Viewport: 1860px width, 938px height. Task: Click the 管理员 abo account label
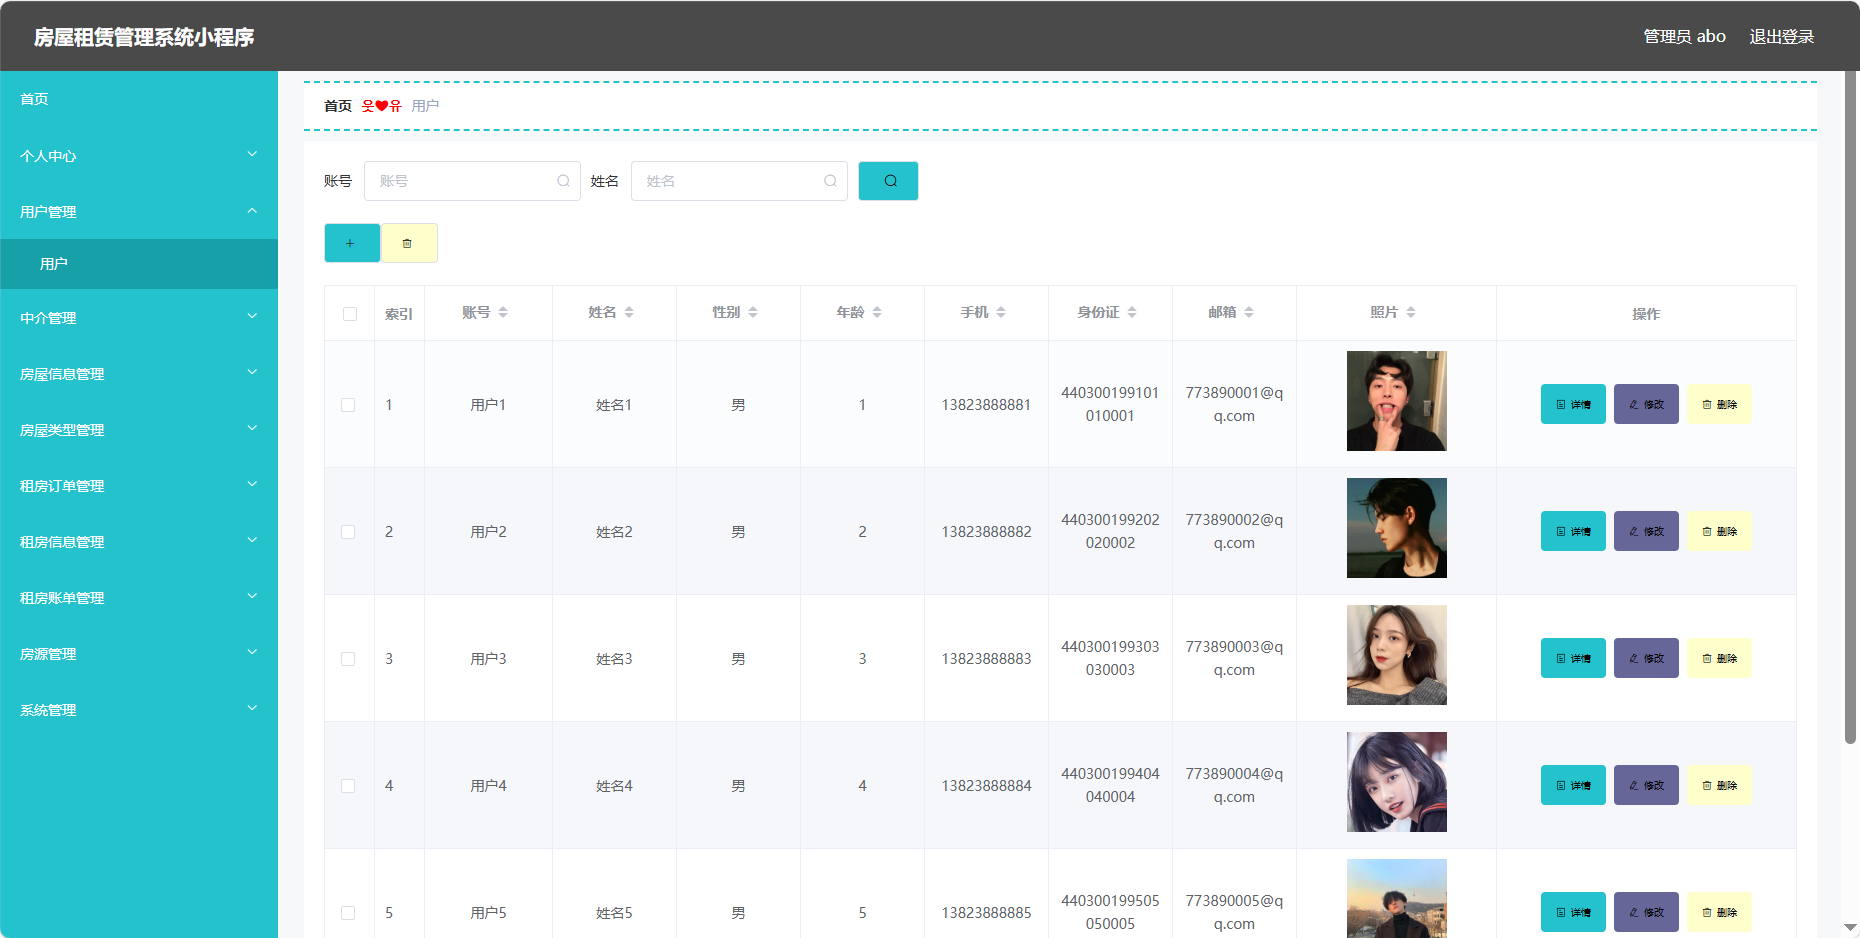(x=1684, y=36)
